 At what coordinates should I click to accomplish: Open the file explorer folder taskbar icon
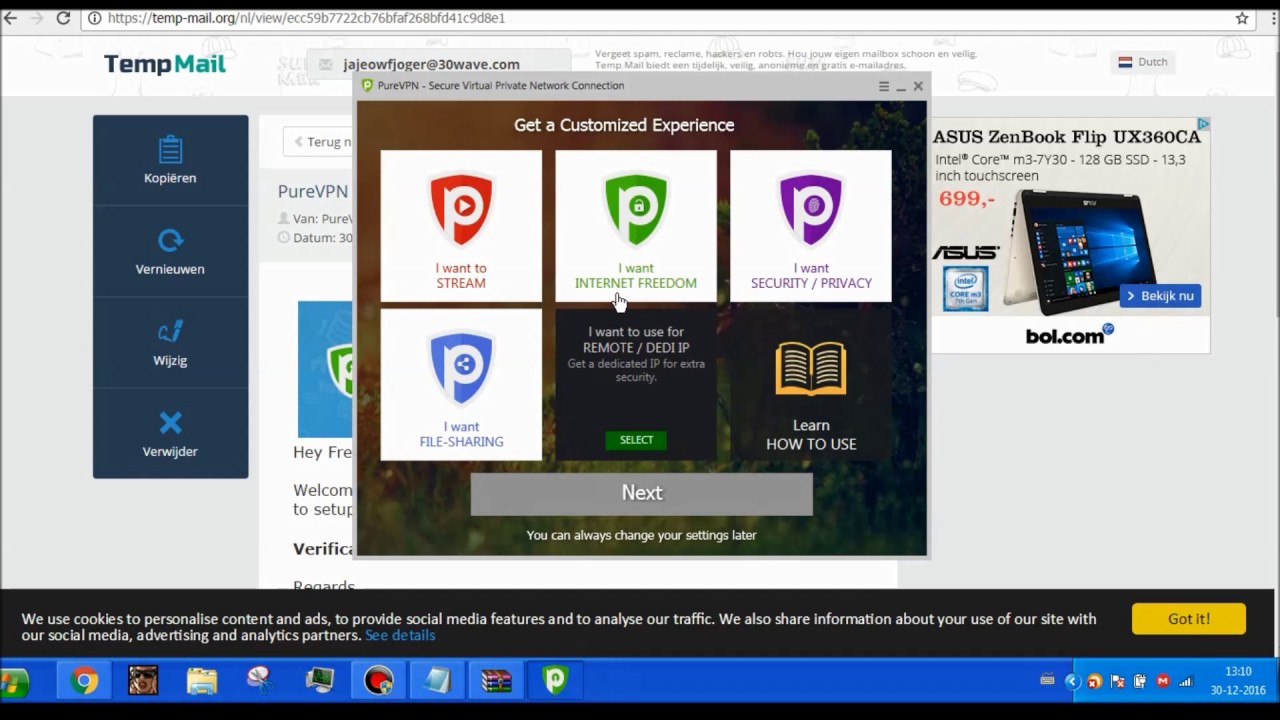coord(202,681)
